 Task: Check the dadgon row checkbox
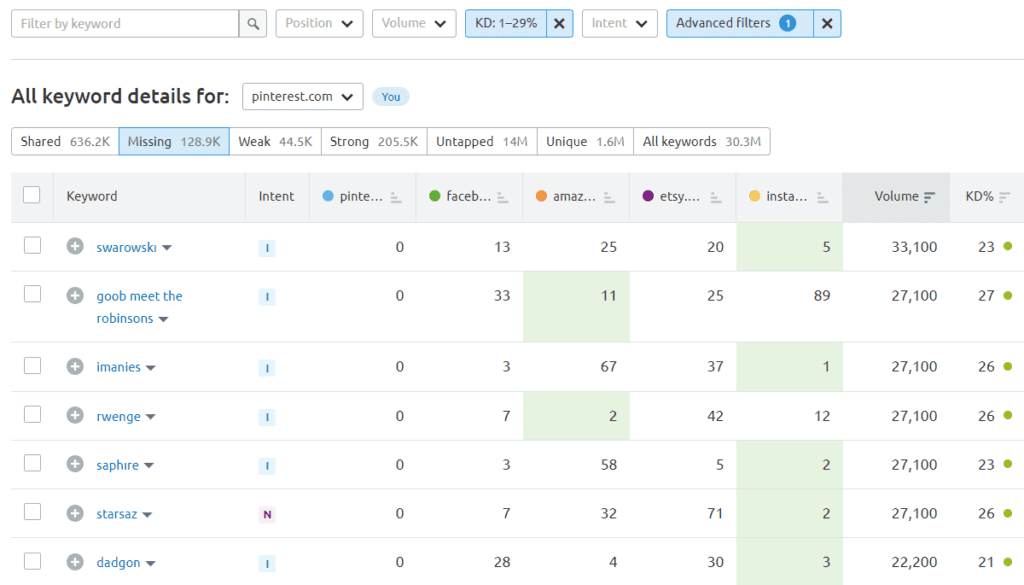32,560
